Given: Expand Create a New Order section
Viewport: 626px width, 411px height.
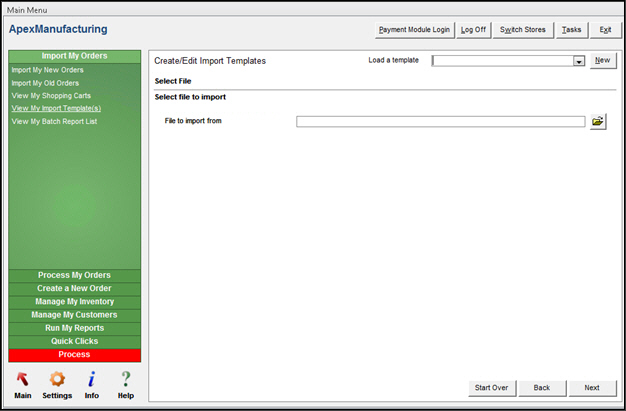Looking at the screenshot, I should coord(75,288).
